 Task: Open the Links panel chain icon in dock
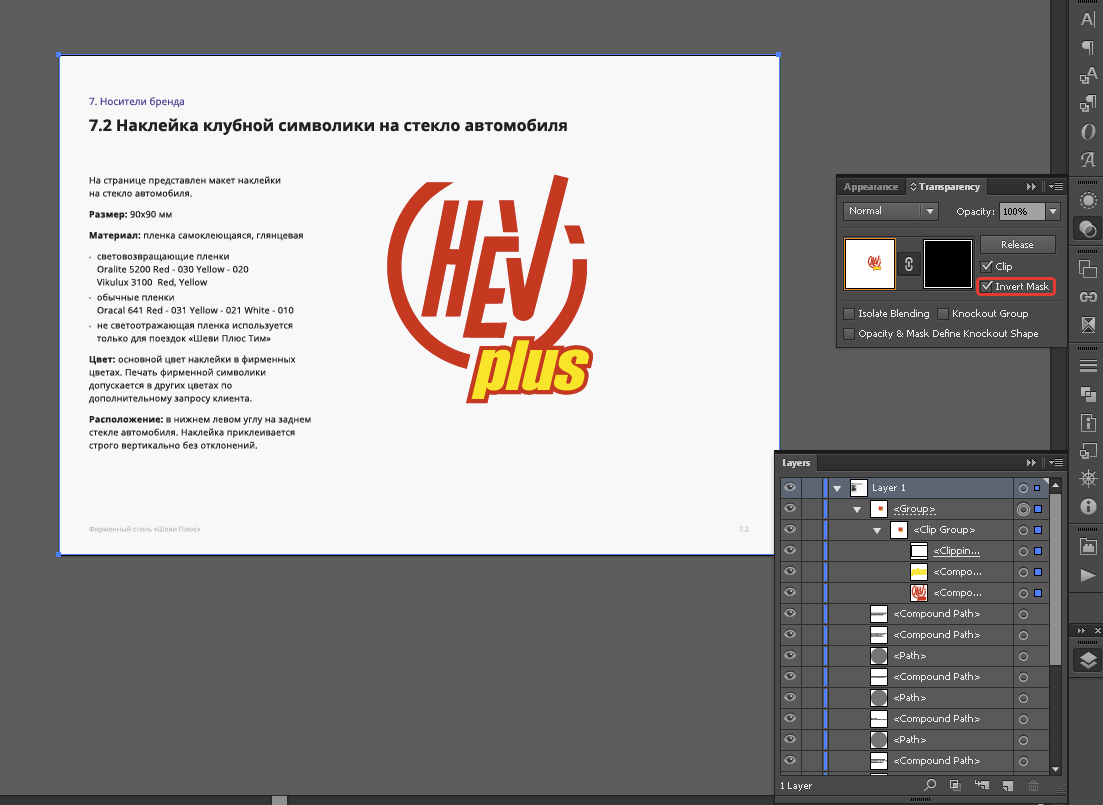point(1088,297)
